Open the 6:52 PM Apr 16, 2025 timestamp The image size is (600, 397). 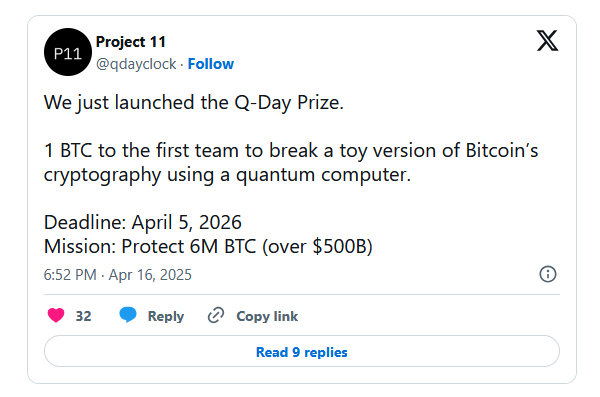click(117, 275)
